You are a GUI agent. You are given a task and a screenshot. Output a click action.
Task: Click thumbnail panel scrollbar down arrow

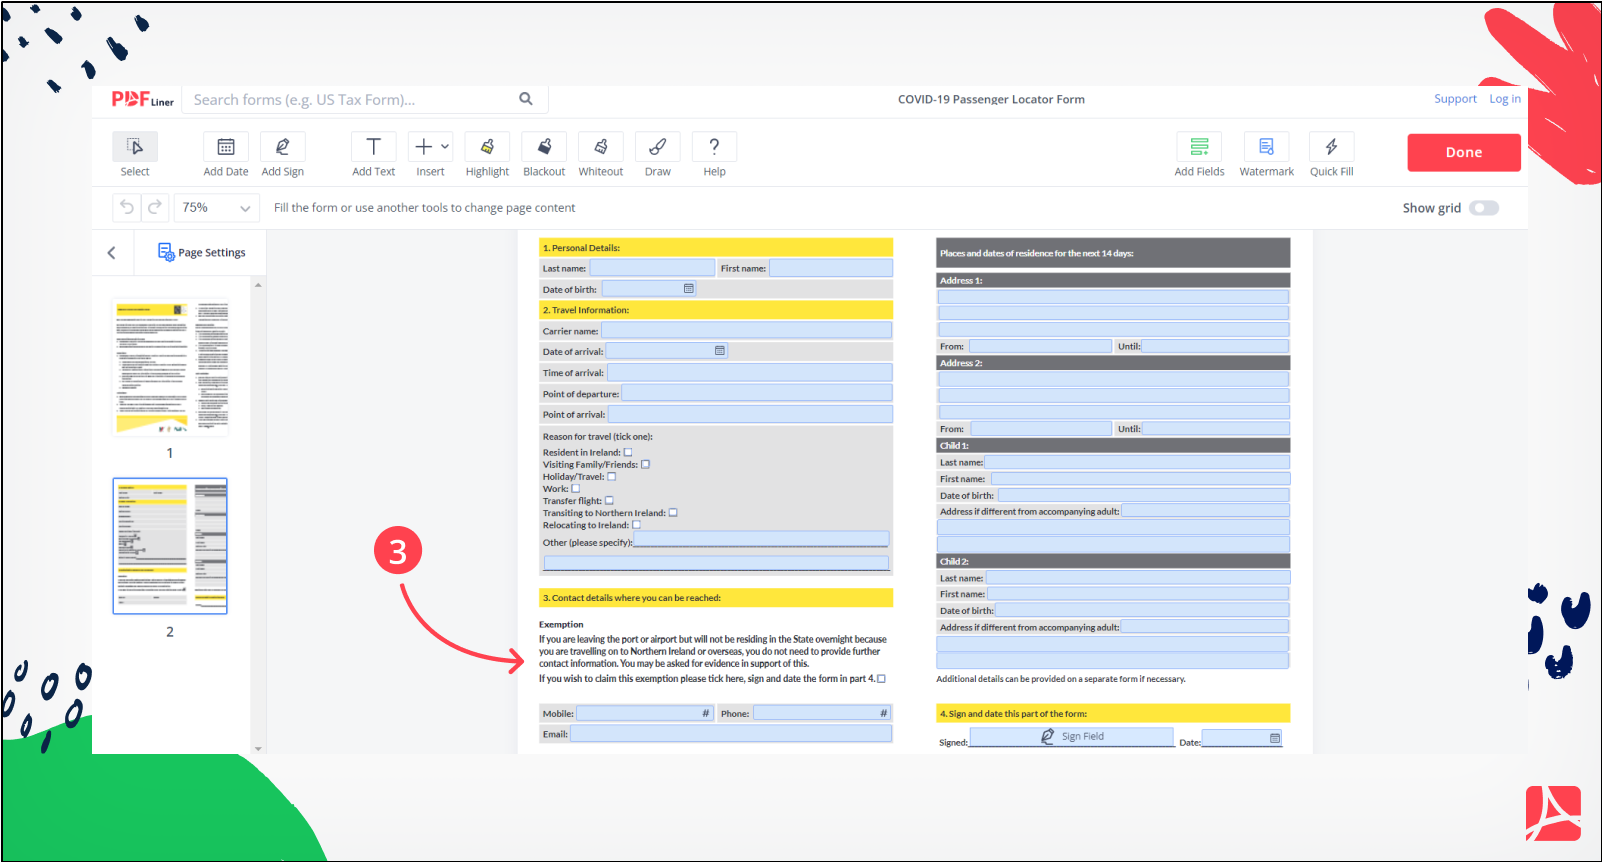(258, 748)
